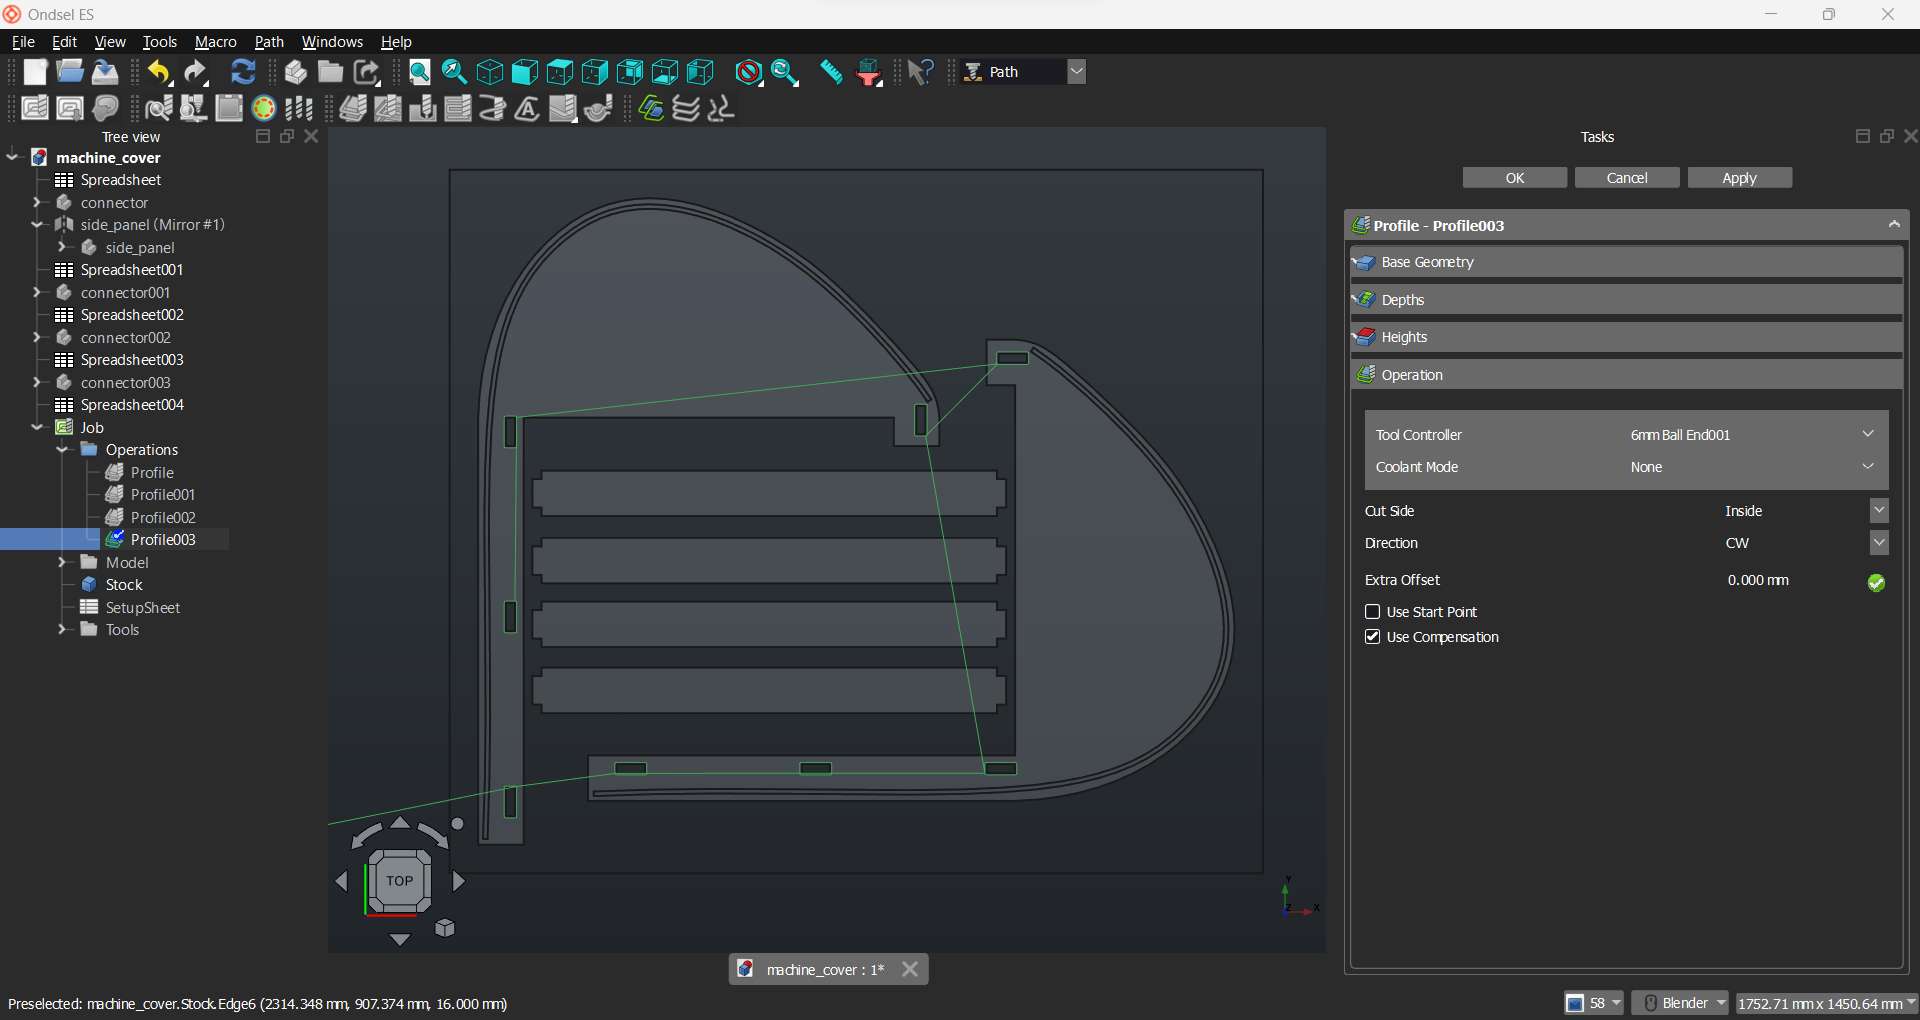Click the Refresh recompute icon
Image resolution: width=1920 pixels, height=1020 pixels.
(243, 72)
